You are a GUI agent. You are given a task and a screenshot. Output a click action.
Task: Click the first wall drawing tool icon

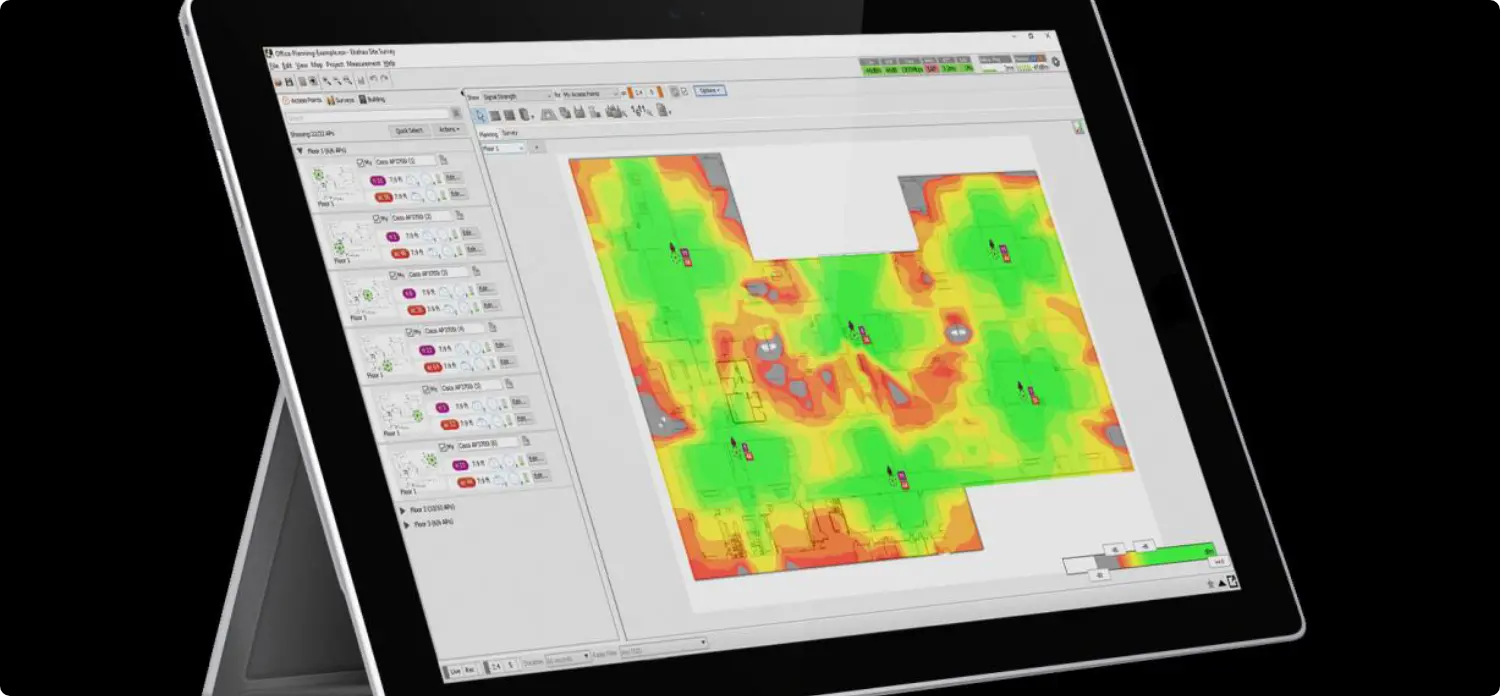point(495,116)
